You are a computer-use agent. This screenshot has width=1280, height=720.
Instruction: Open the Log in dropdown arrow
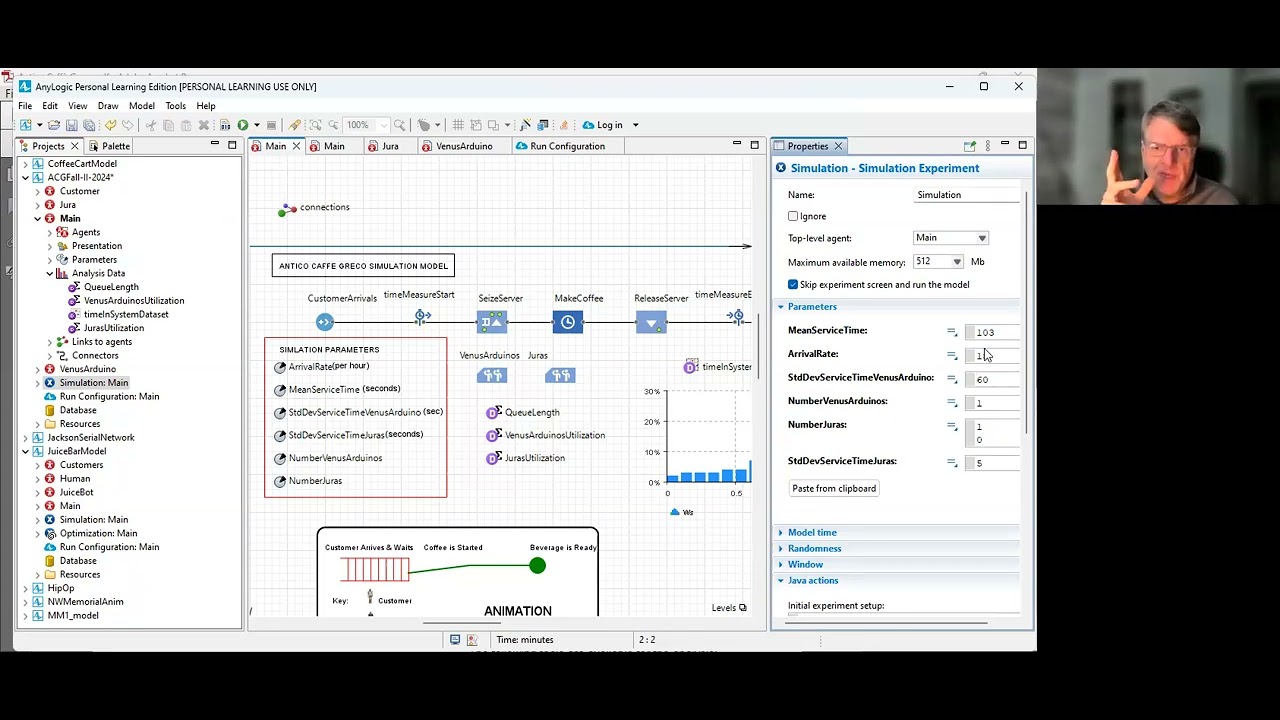click(635, 125)
